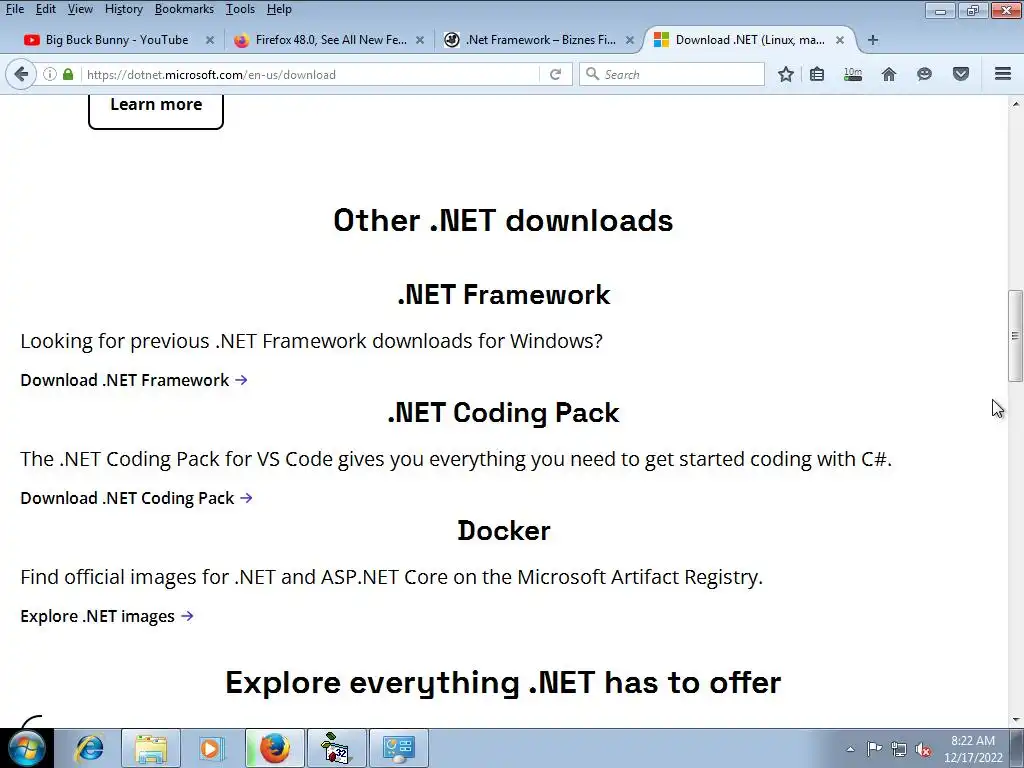This screenshot has height=768, width=1024.
Task: Click the scrollbar up arrow
Action: tap(1016, 104)
